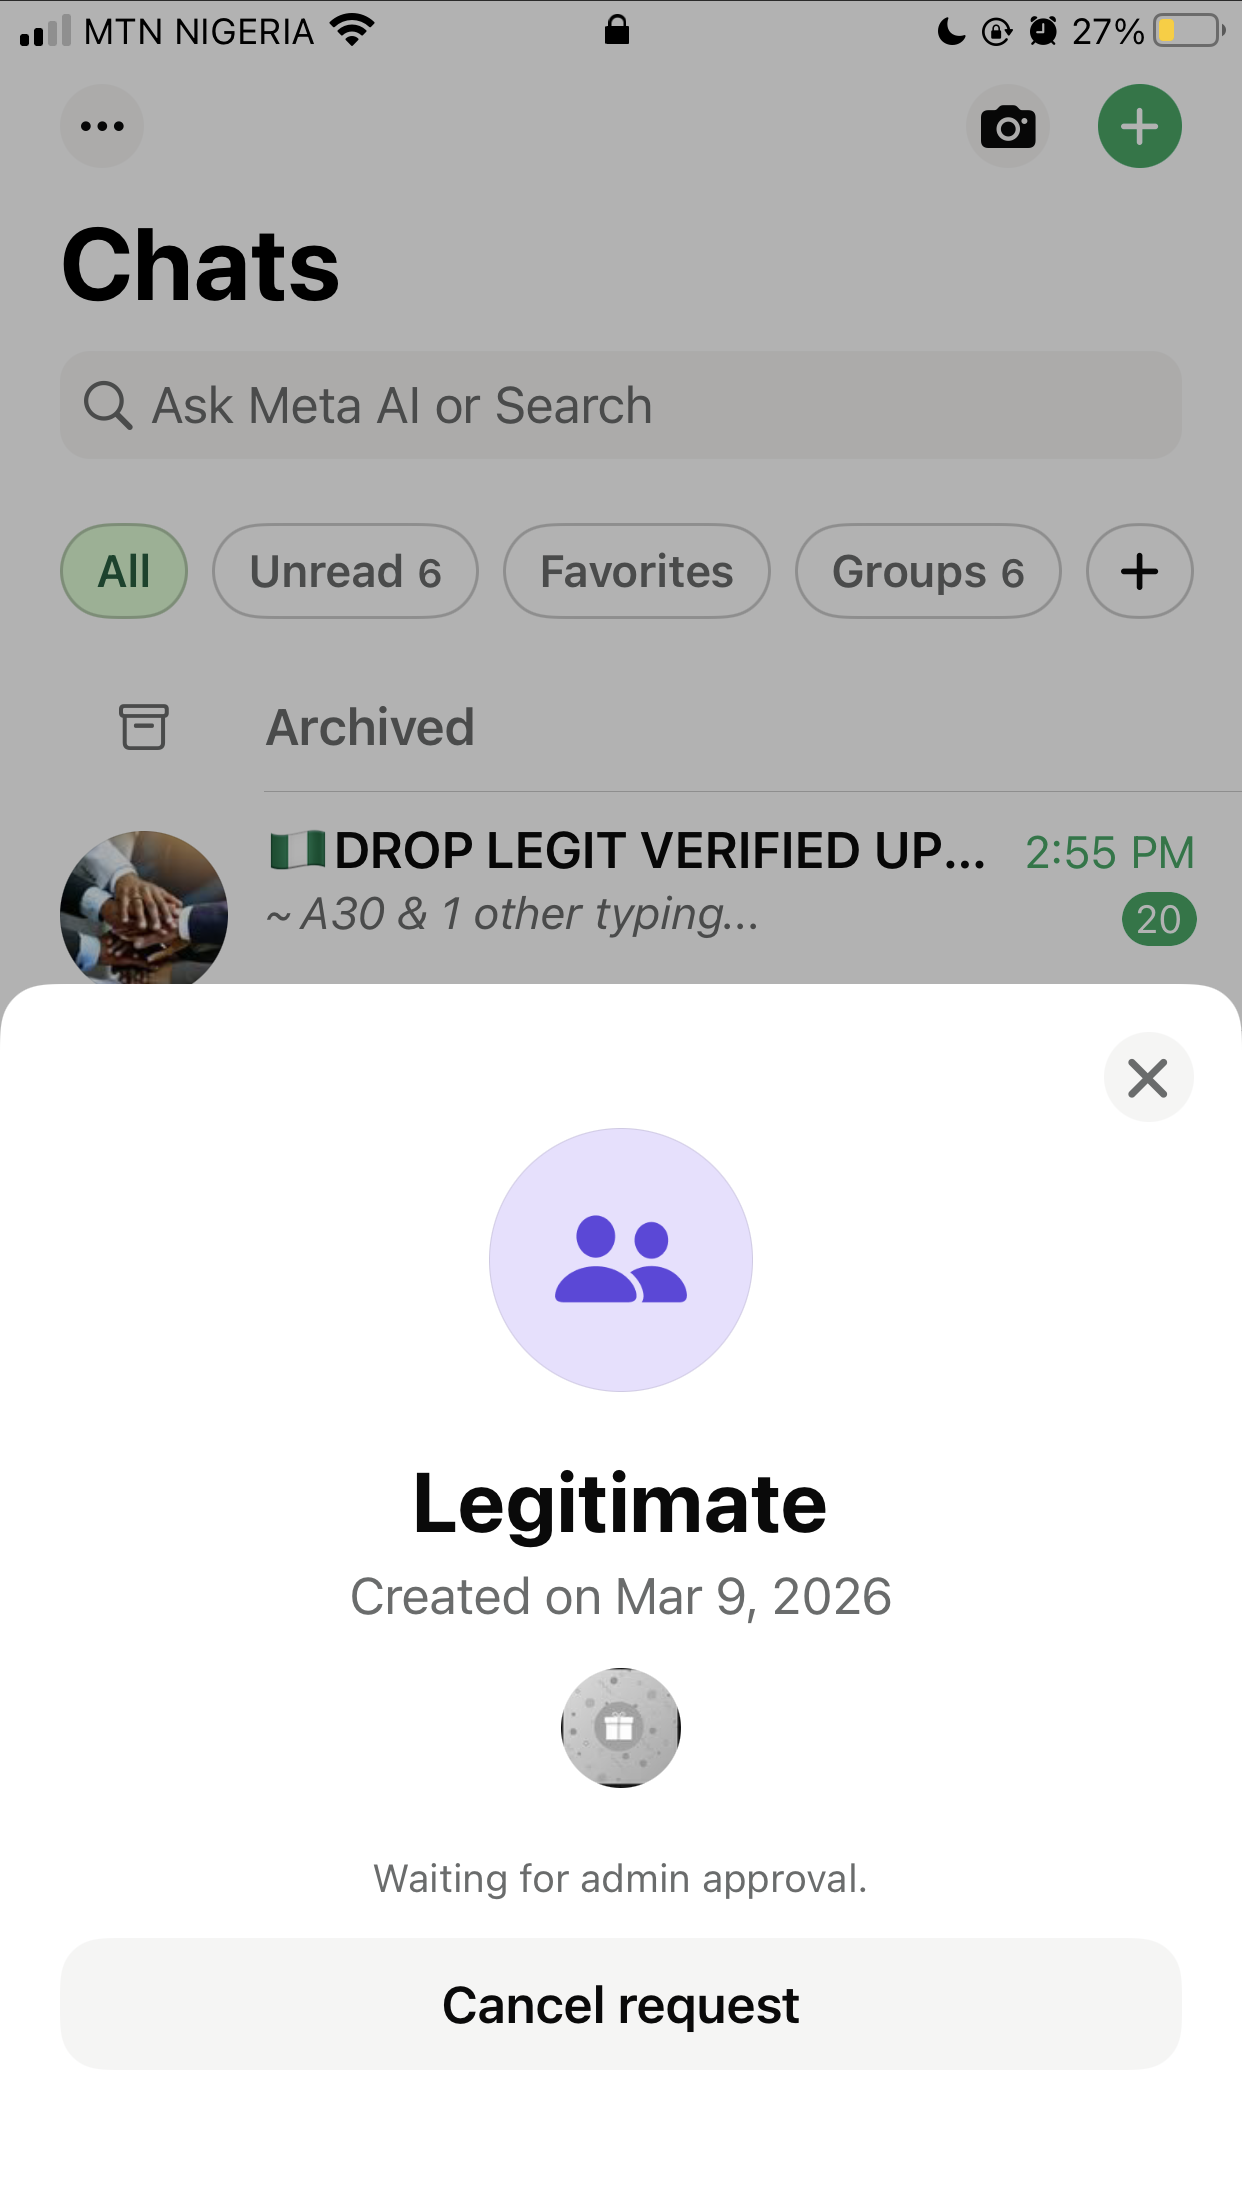Screen dimensions: 1242x2208
Task: Filter chats by Unread
Action: pyautogui.click(x=345, y=572)
